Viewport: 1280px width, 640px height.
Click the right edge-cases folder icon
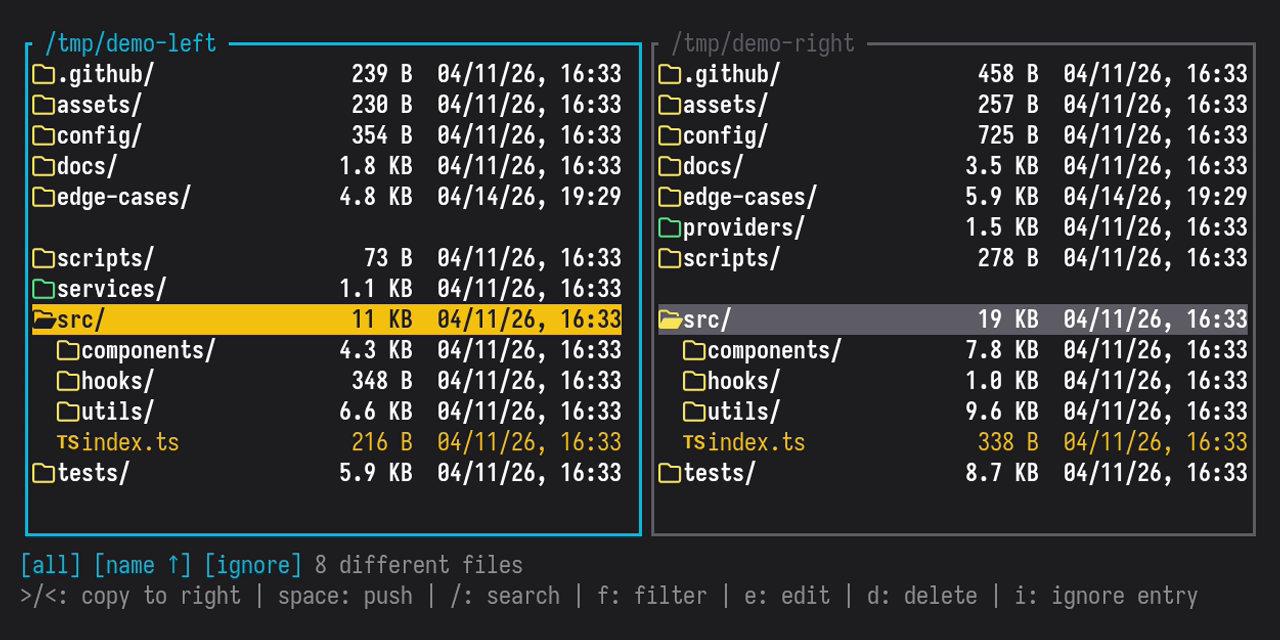[x=669, y=197]
